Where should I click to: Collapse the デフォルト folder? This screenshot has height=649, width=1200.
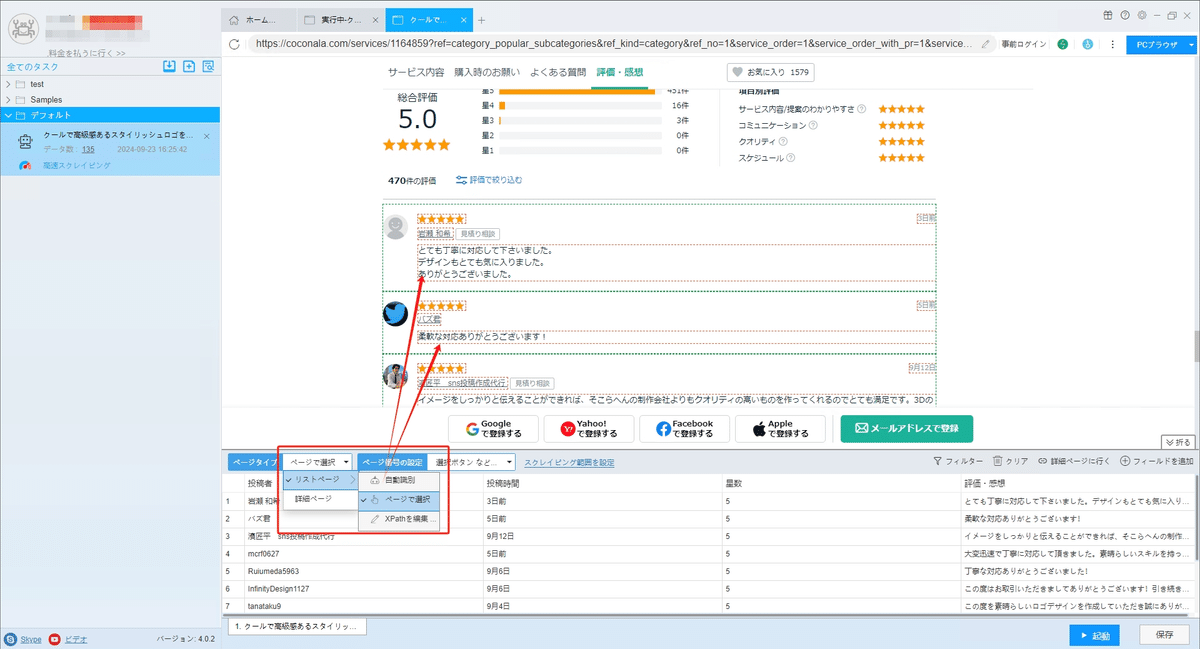[x=8, y=116]
